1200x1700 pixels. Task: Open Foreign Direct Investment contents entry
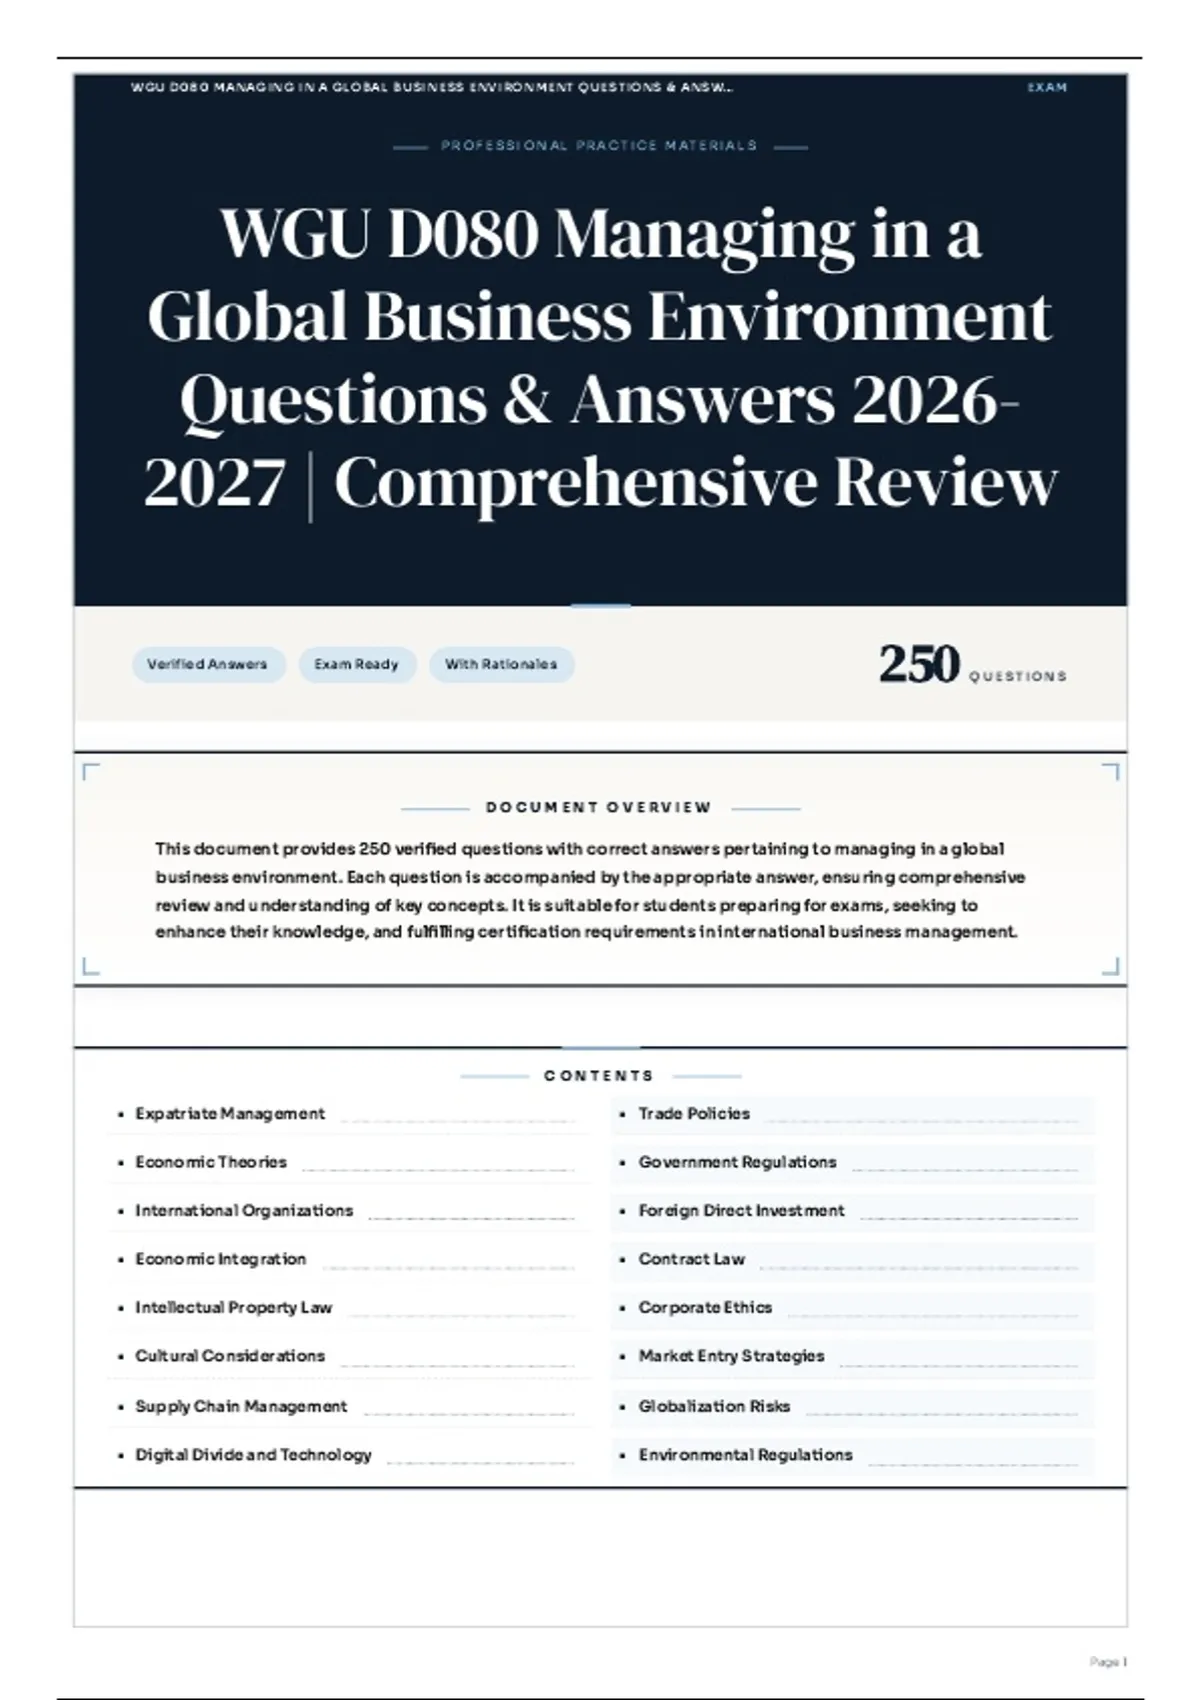tap(853, 1211)
